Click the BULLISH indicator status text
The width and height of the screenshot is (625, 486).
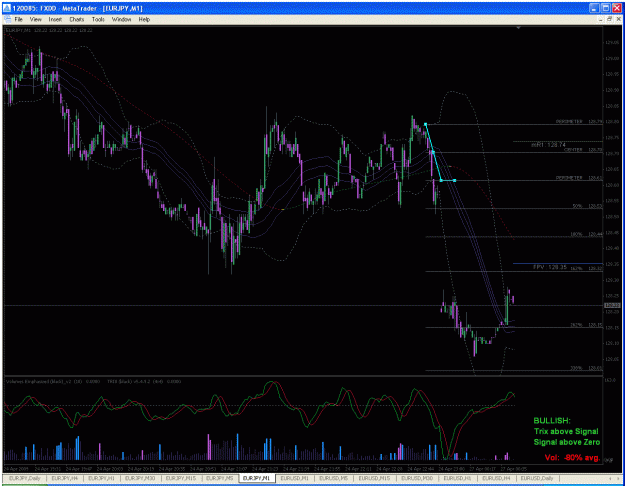click(x=552, y=421)
